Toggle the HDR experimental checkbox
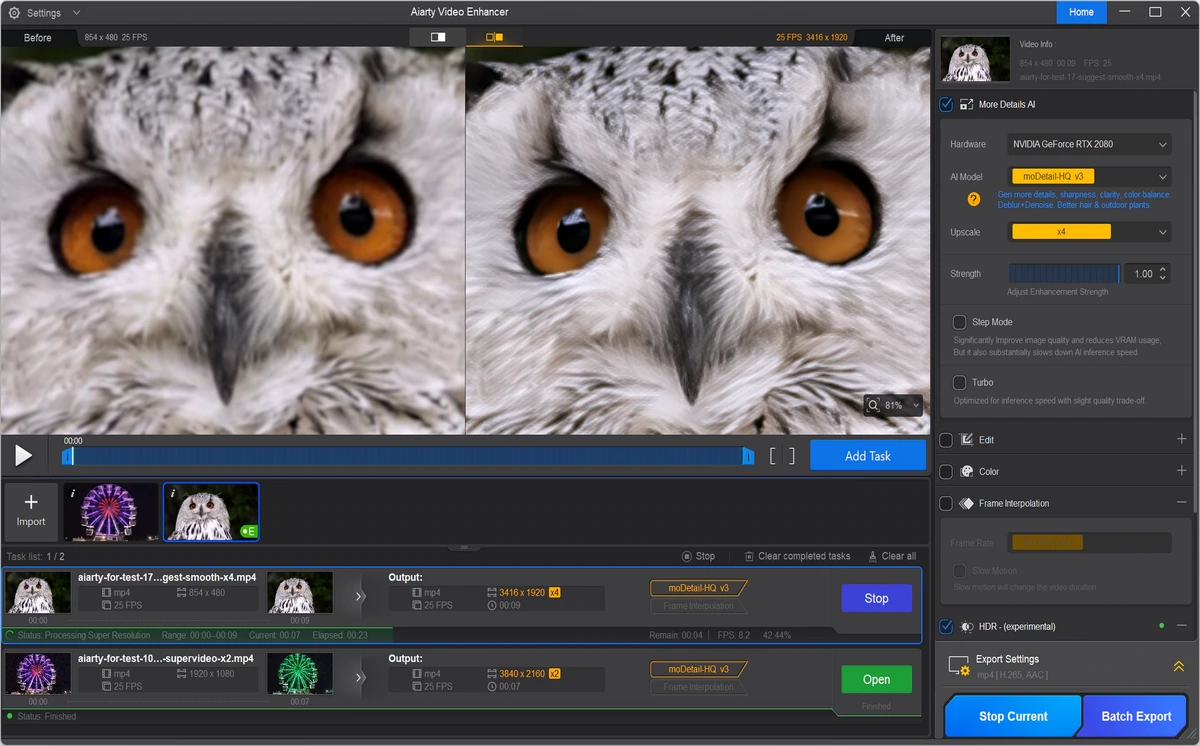Viewport: 1200px width, 746px height. [946, 627]
